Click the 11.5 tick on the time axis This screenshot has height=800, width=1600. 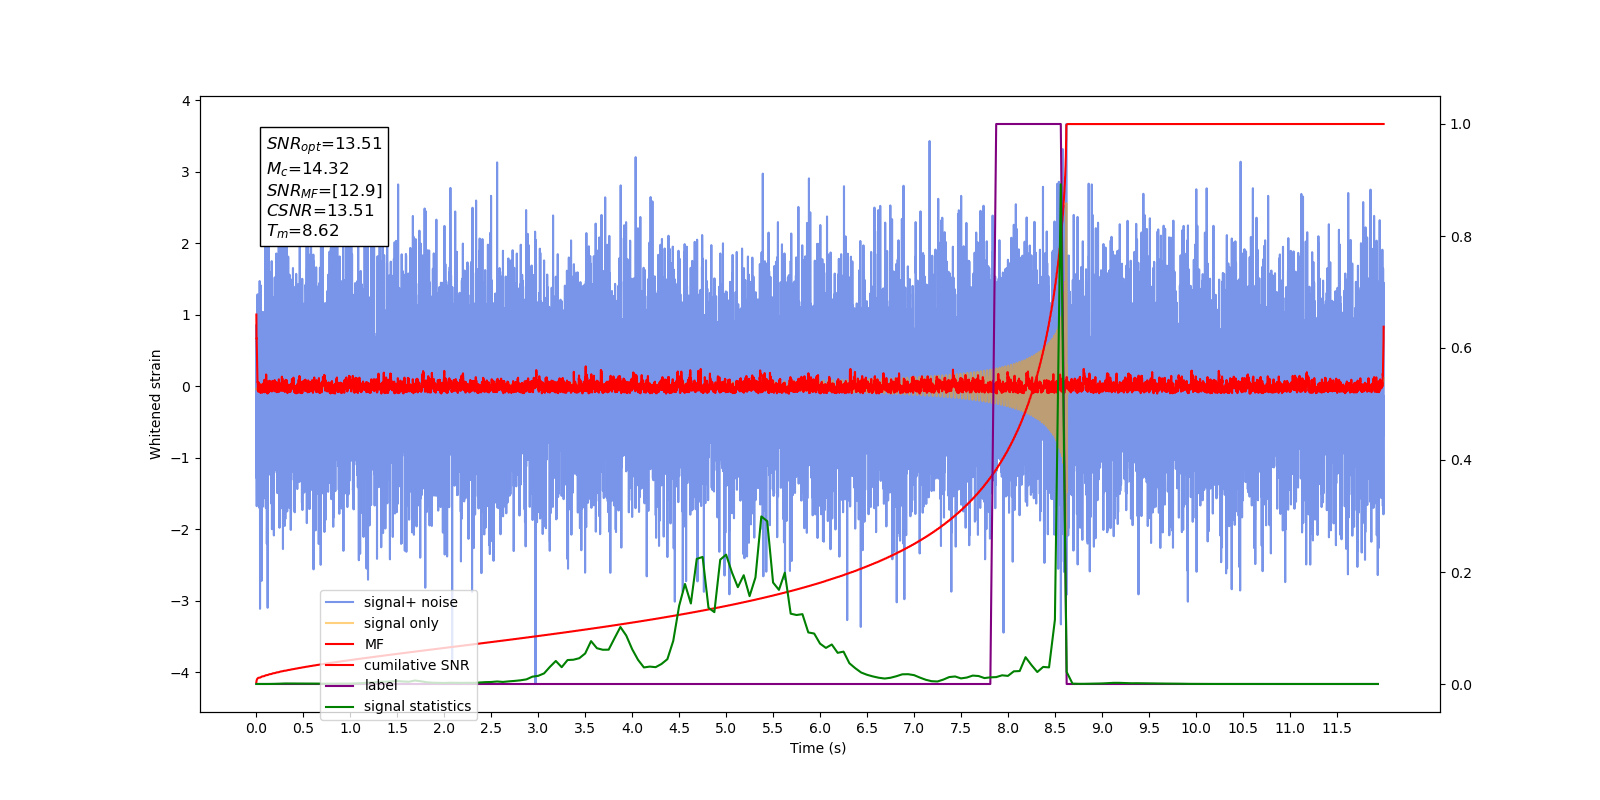tap(1337, 728)
